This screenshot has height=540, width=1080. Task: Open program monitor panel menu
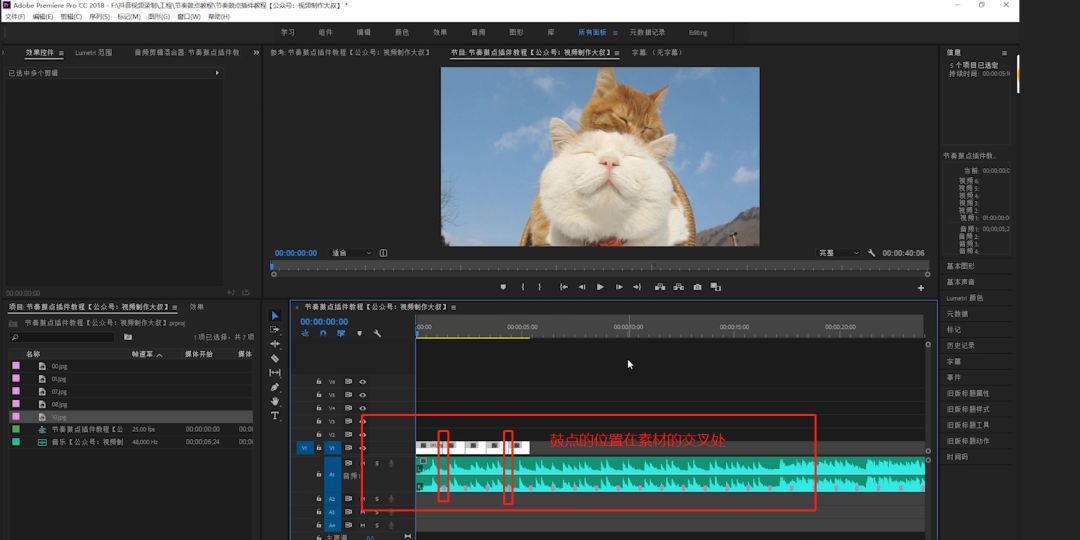pyautogui.click(x=616, y=52)
